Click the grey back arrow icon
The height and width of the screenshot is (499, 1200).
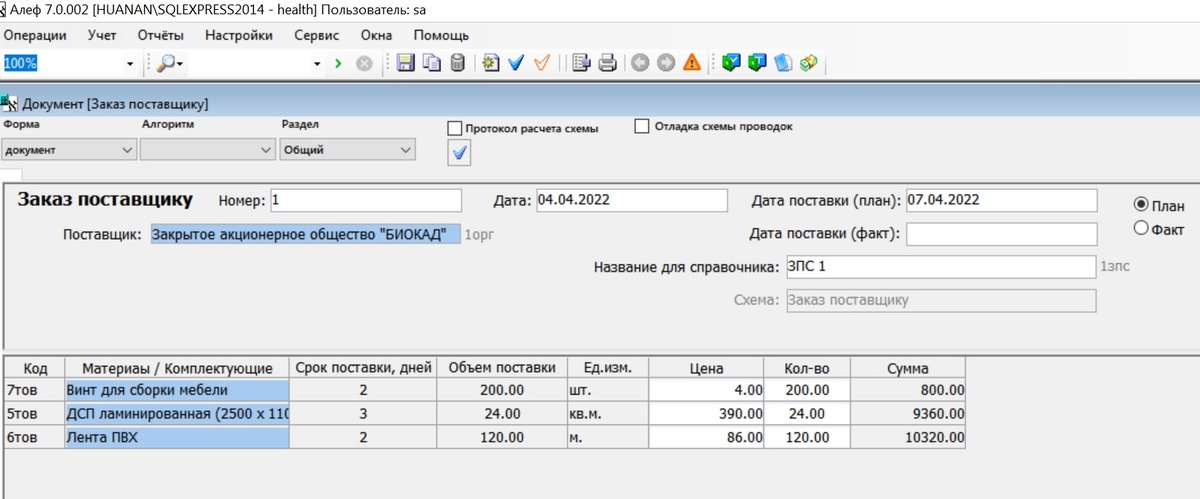pyautogui.click(x=640, y=63)
